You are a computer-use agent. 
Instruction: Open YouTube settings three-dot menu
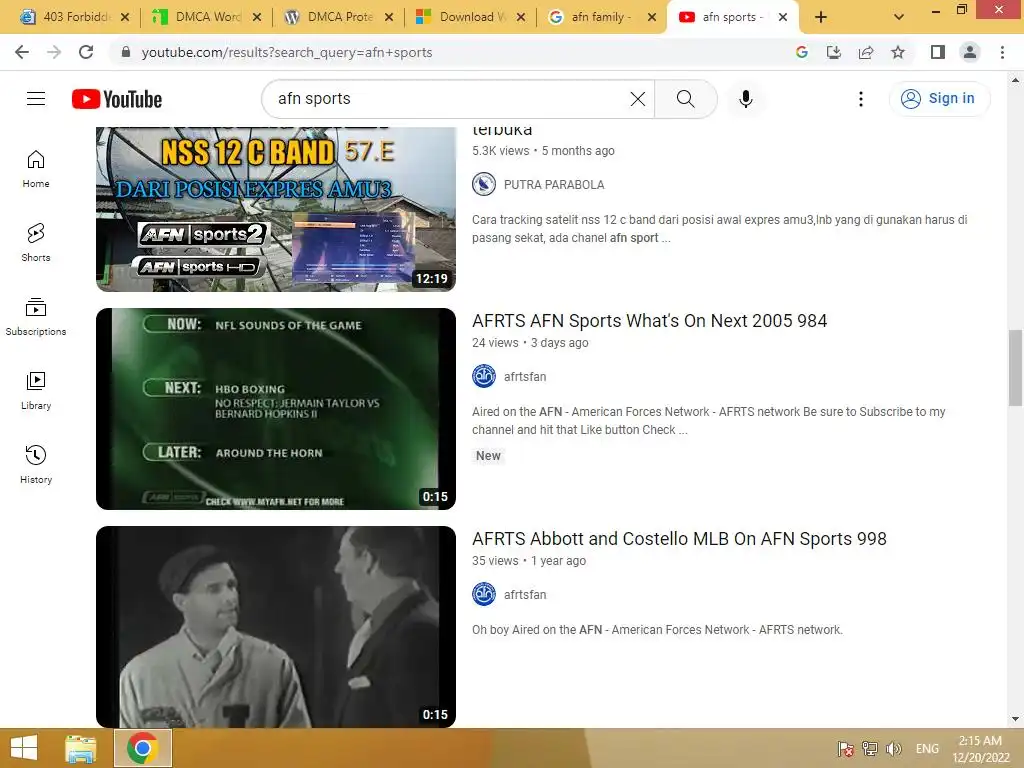[x=861, y=99]
